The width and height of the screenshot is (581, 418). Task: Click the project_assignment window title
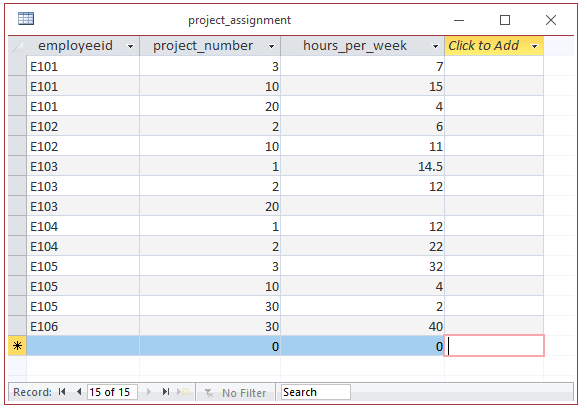click(239, 20)
